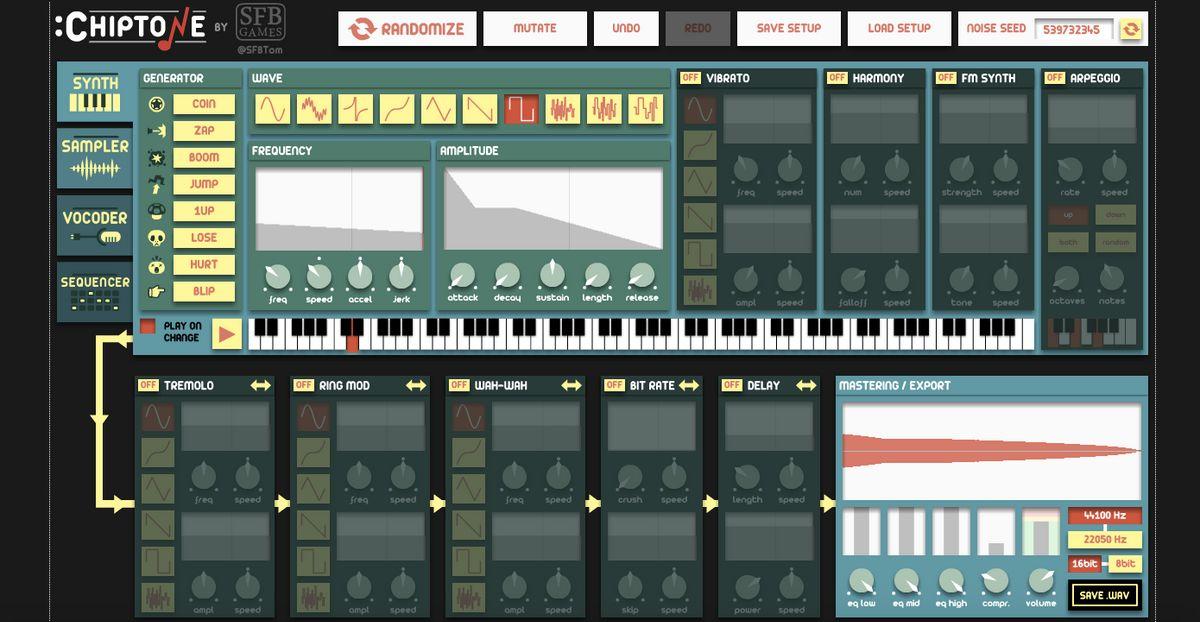The width and height of the screenshot is (1200, 622).
Task: Select 22050 Hz sample rate
Action: pyautogui.click(x=1105, y=540)
